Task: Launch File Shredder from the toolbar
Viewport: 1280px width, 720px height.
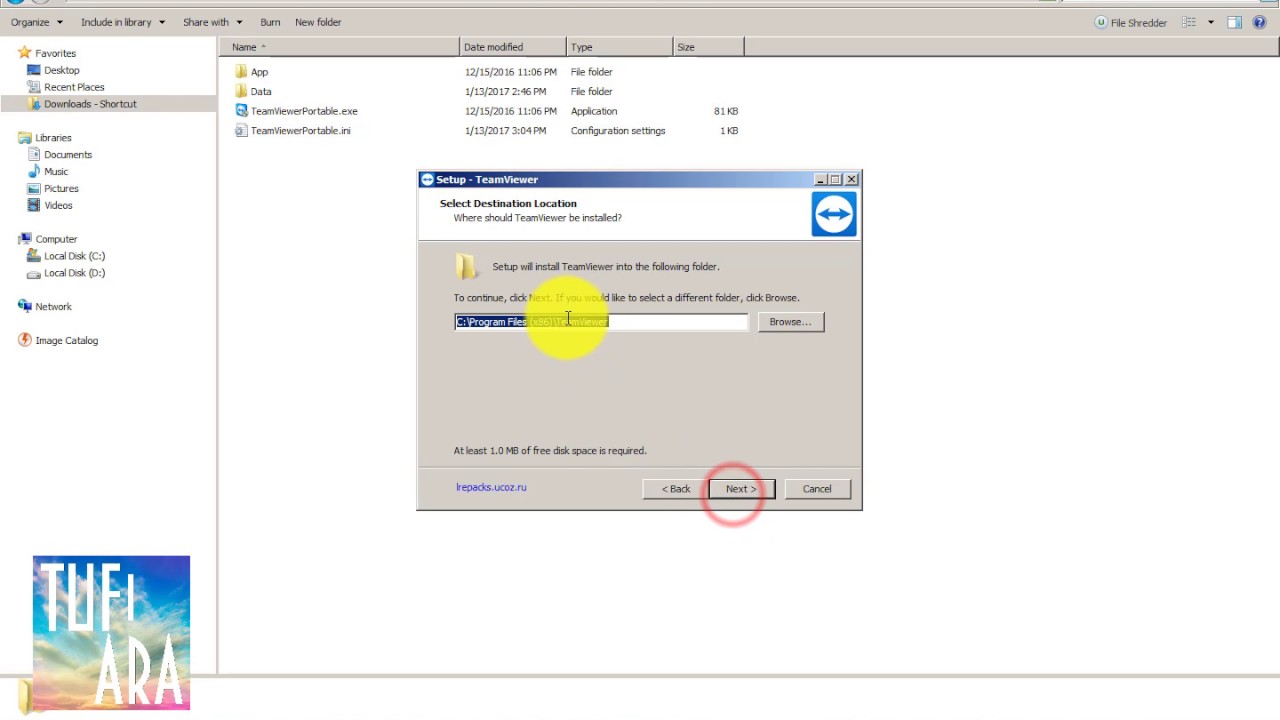Action: point(1130,22)
